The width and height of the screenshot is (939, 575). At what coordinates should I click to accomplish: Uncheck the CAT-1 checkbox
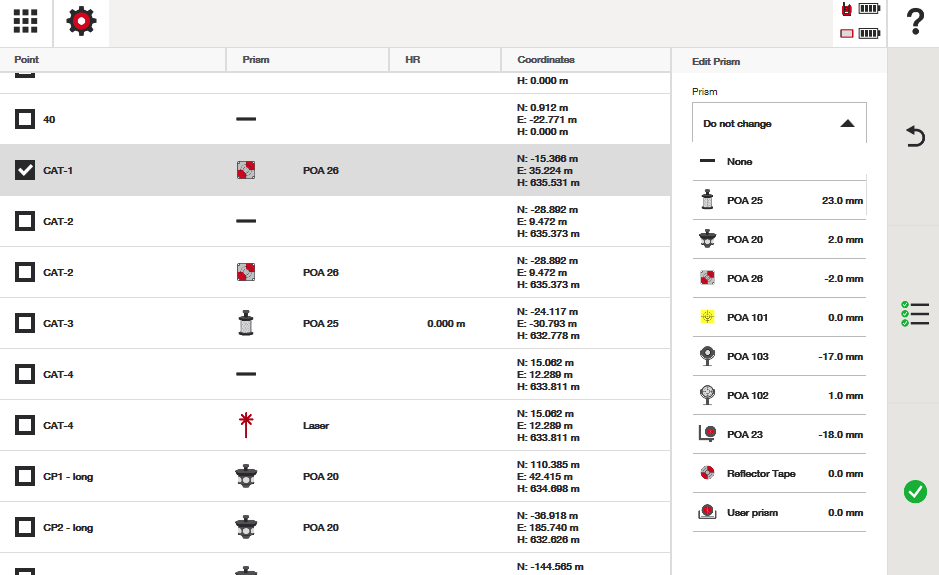tap(25, 170)
